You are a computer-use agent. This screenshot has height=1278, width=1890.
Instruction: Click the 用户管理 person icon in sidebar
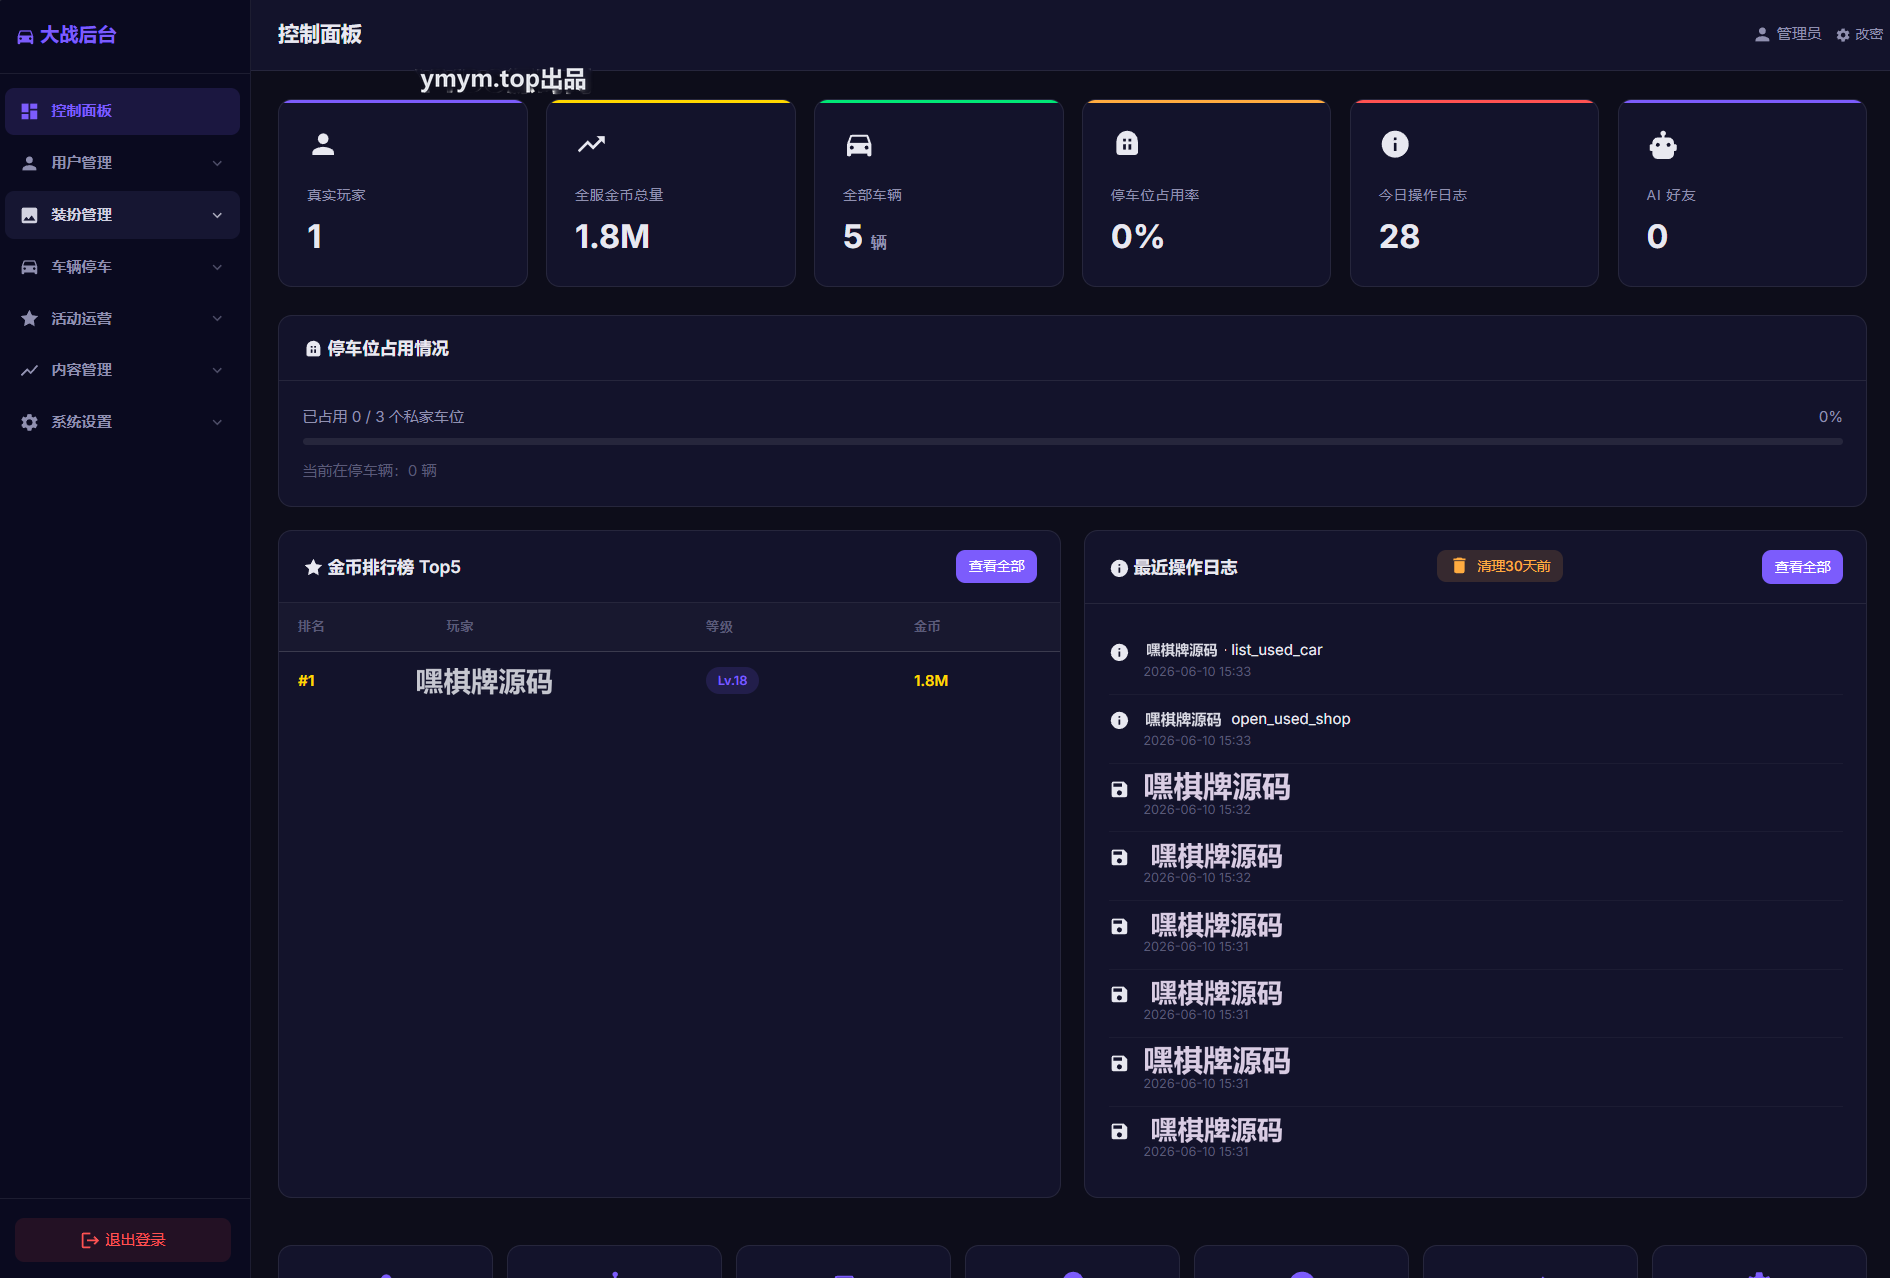click(x=29, y=163)
